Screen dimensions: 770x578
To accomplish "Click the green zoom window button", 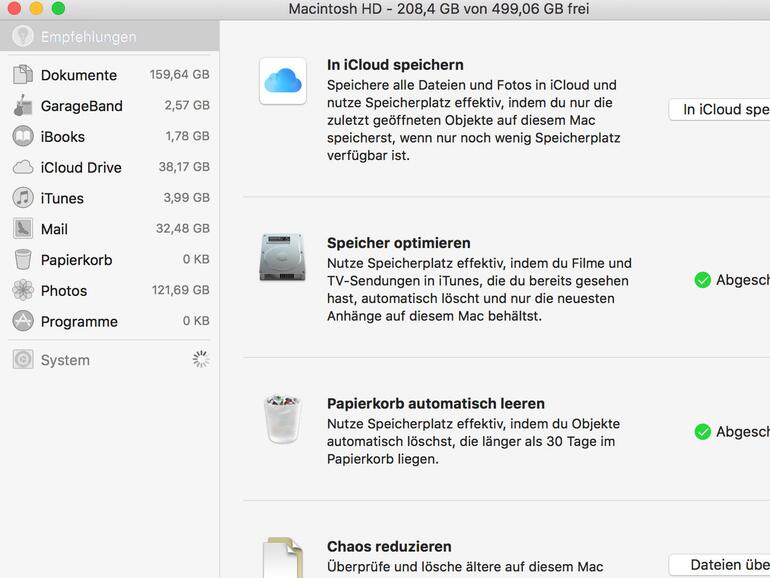I will tap(58, 8).
